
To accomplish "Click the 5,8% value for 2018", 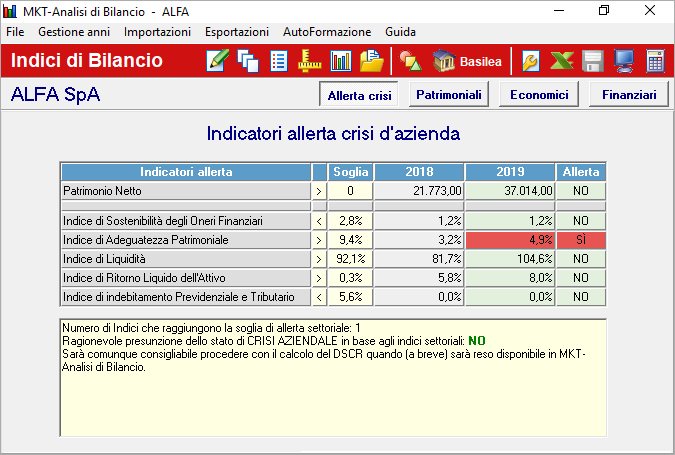I will [x=419, y=278].
